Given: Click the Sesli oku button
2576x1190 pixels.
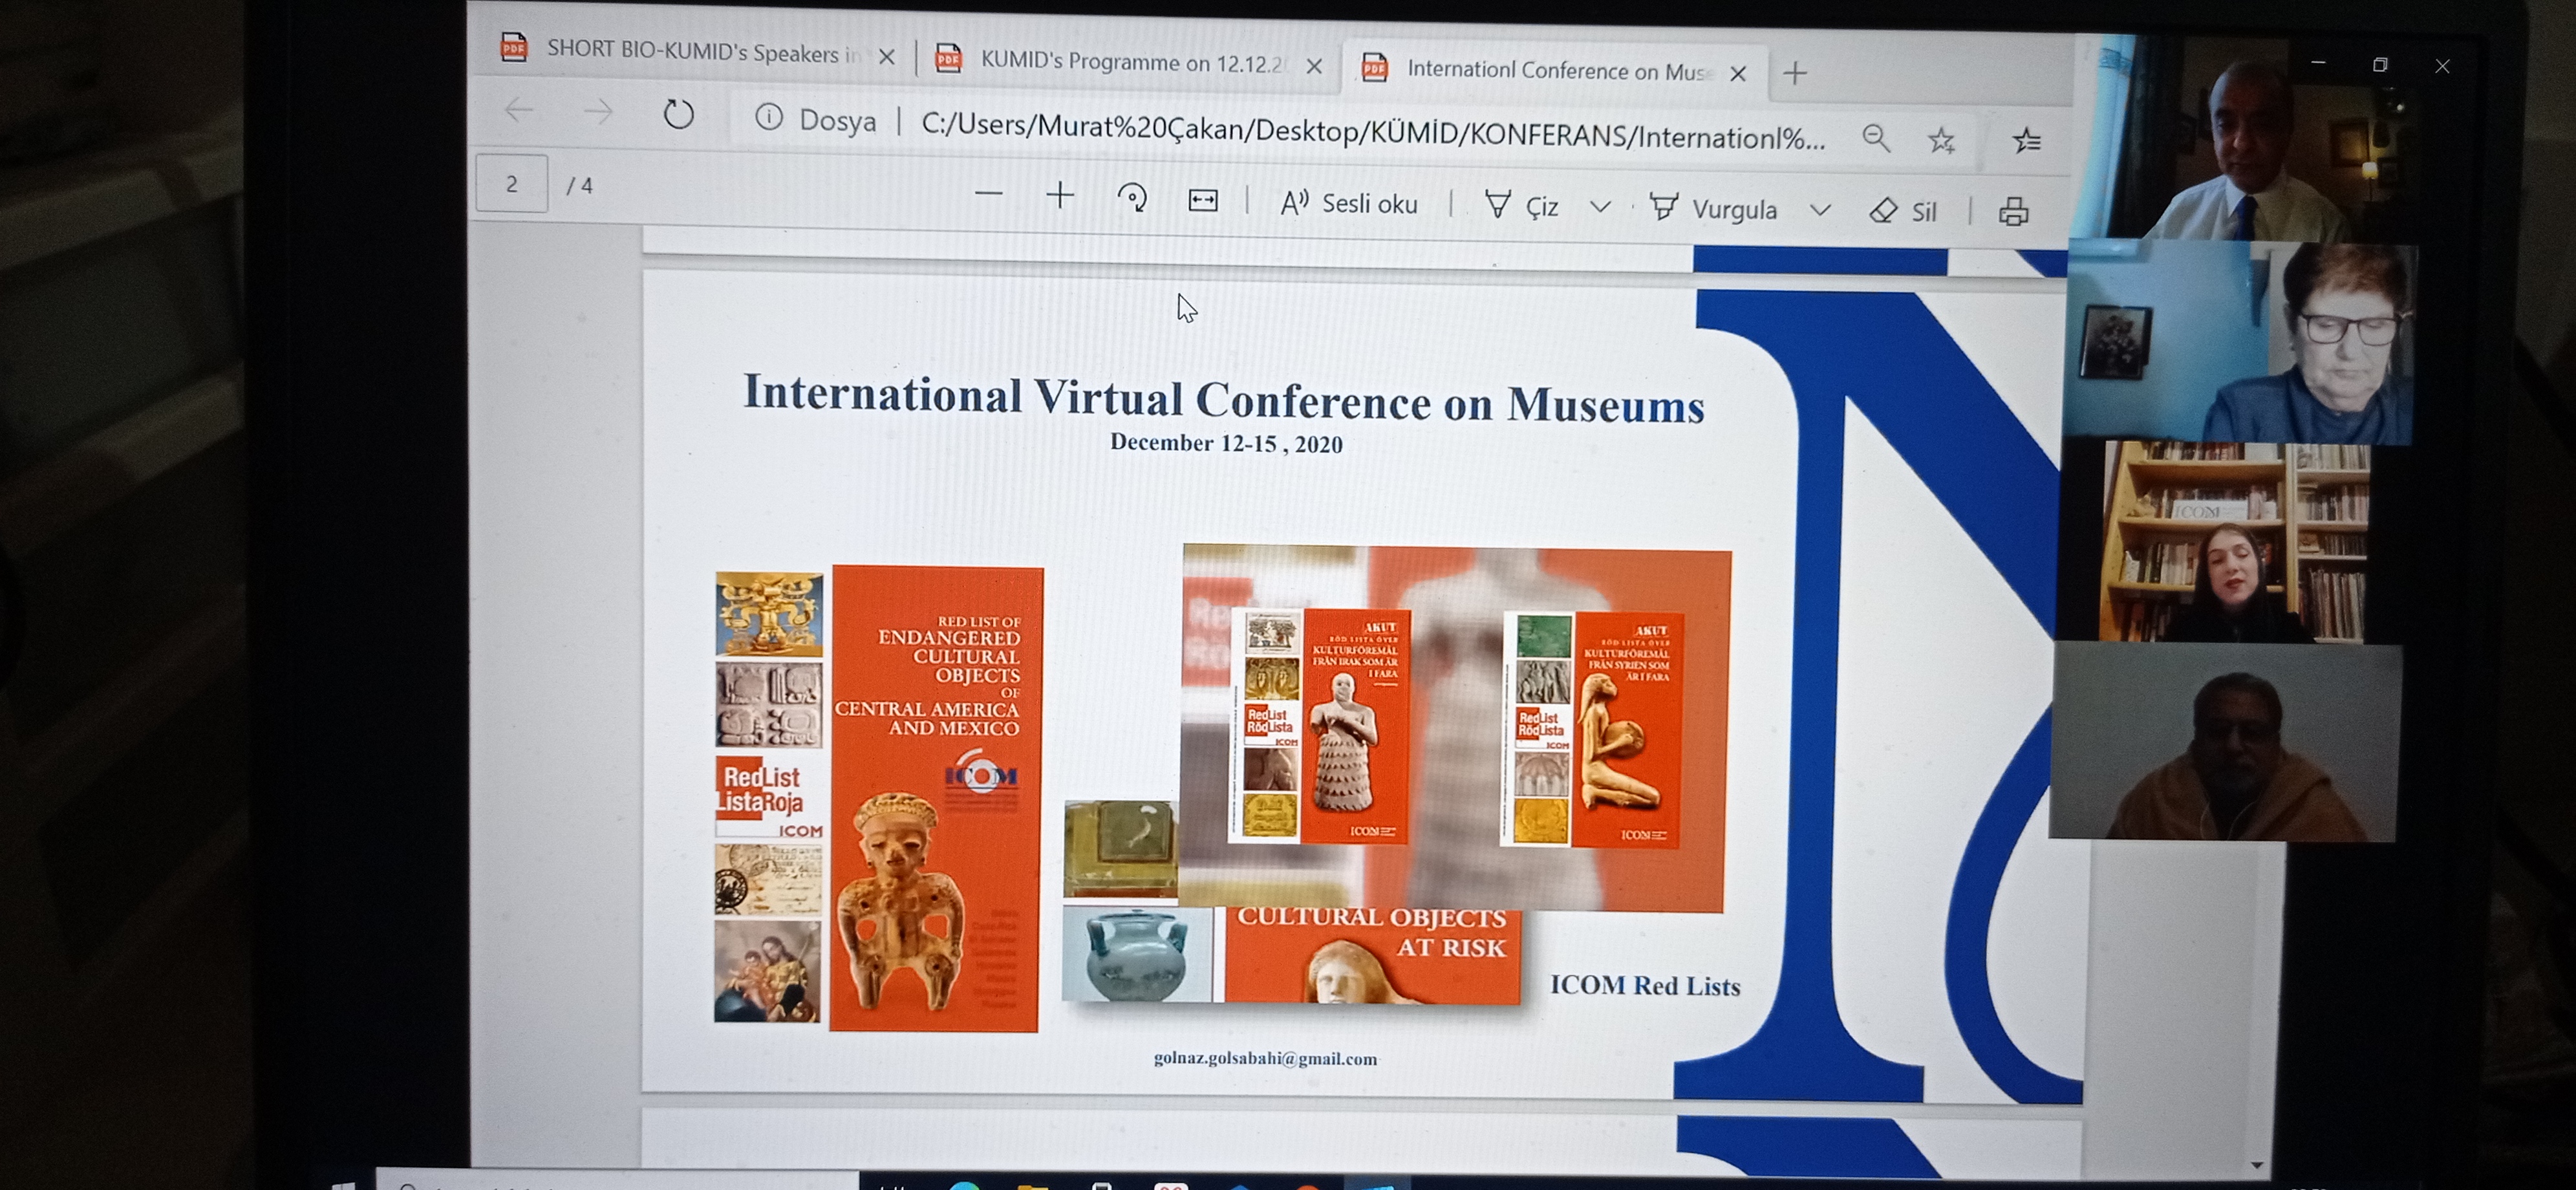Looking at the screenshot, I should click(x=1349, y=204).
